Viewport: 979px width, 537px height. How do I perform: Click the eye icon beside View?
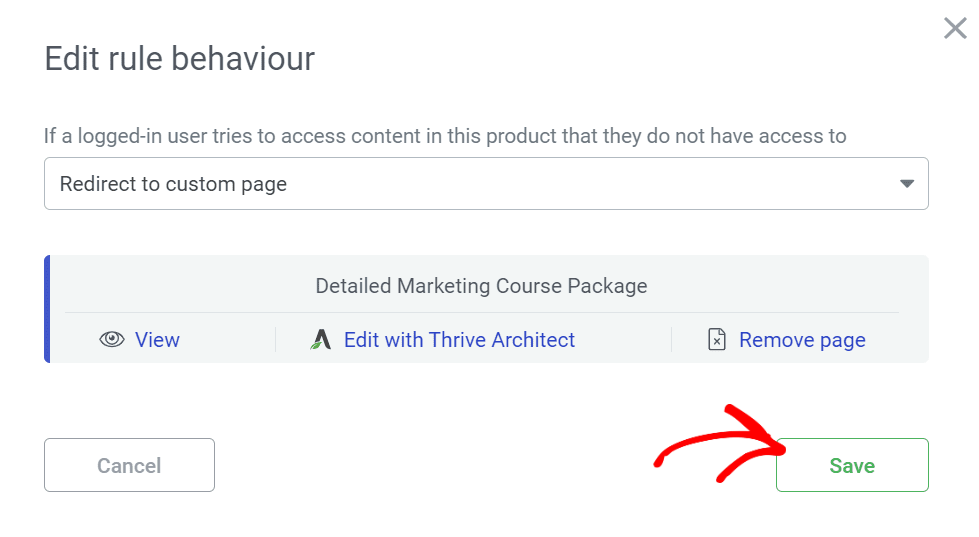pyautogui.click(x=111, y=340)
